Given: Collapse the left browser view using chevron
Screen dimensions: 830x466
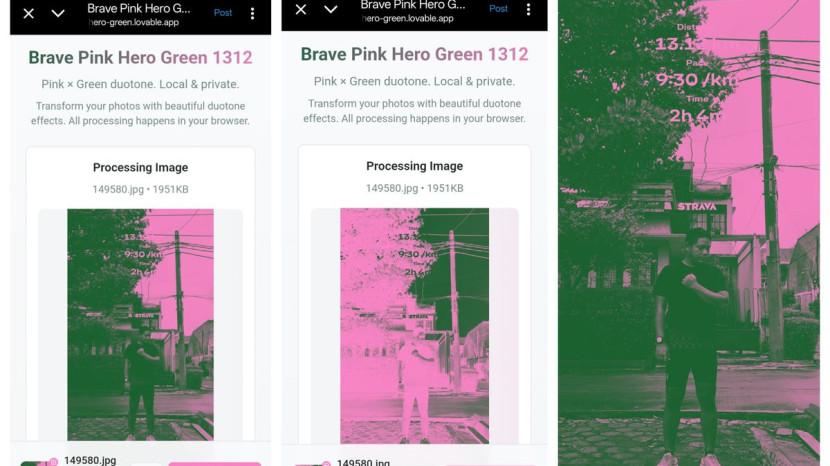Looking at the screenshot, I should point(58,13).
